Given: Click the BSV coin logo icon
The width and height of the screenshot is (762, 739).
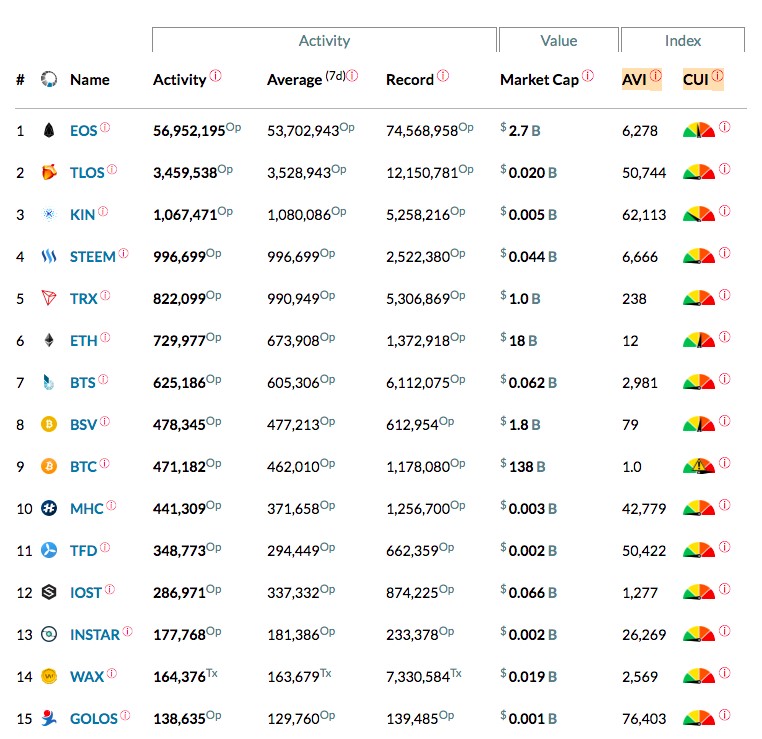Looking at the screenshot, I should click(x=49, y=424).
